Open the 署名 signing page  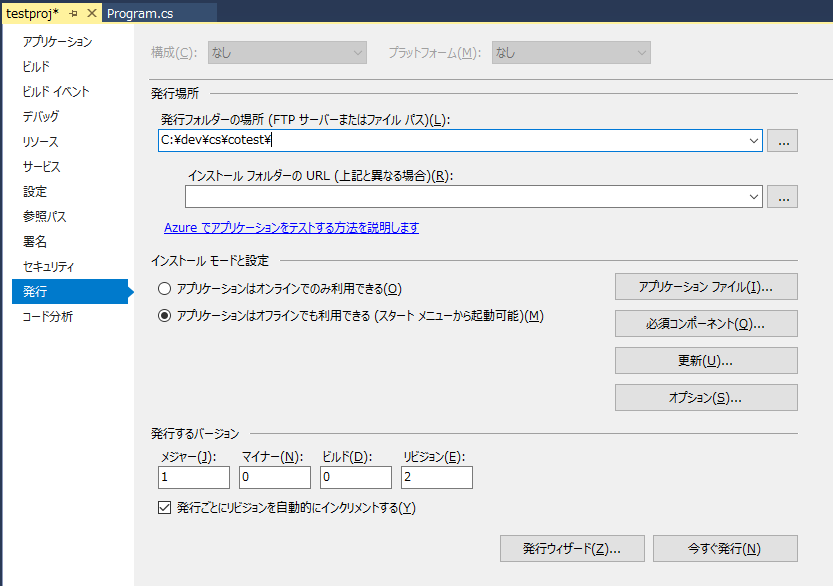[35, 242]
